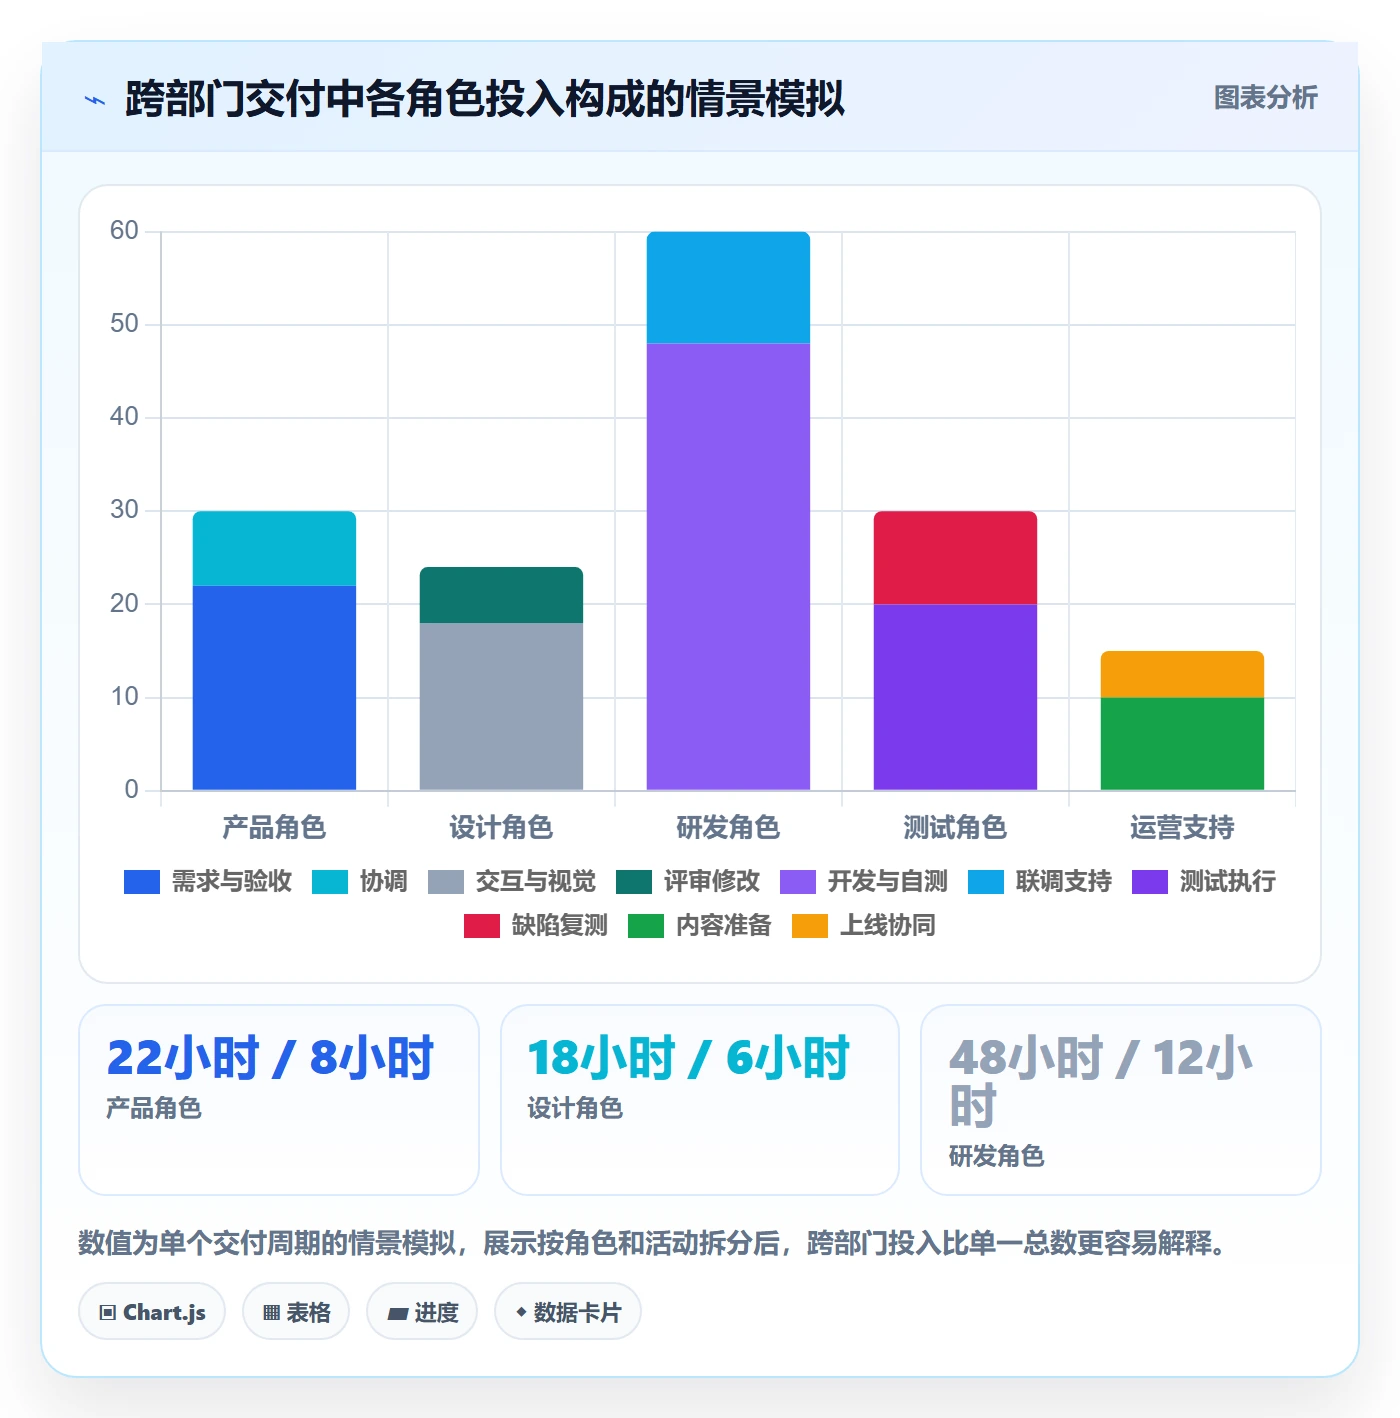
Task: Click the orange 上线协同 bar segment
Action: [x=1182, y=674]
